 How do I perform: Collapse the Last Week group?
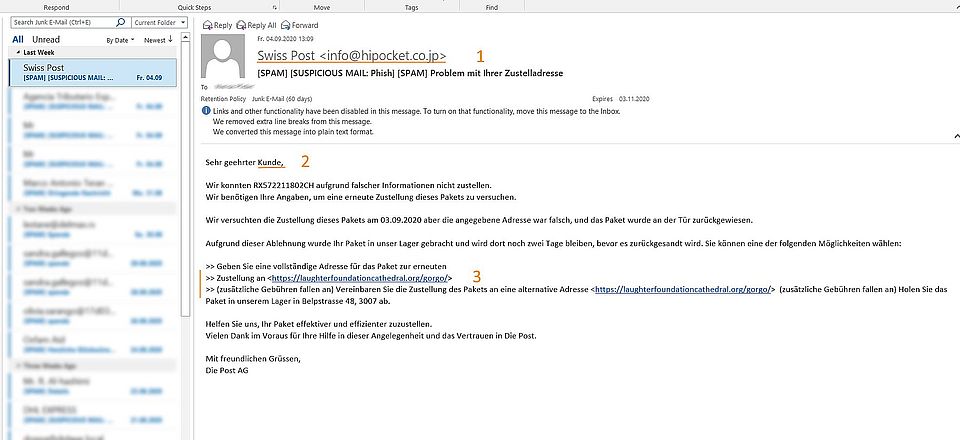(x=18, y=52)
